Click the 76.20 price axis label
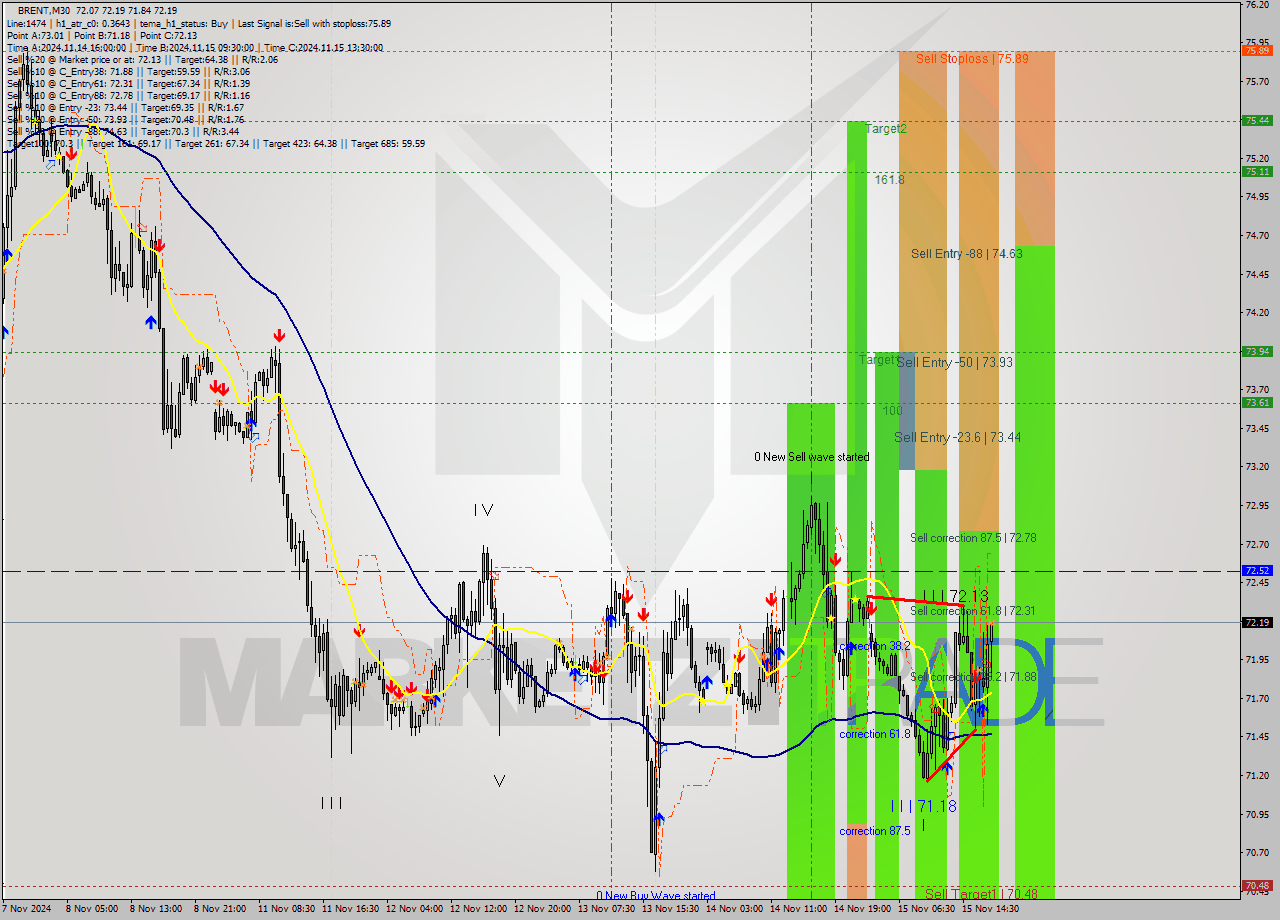Viewport: 1280px width, 920px height. coord(1257,5)
